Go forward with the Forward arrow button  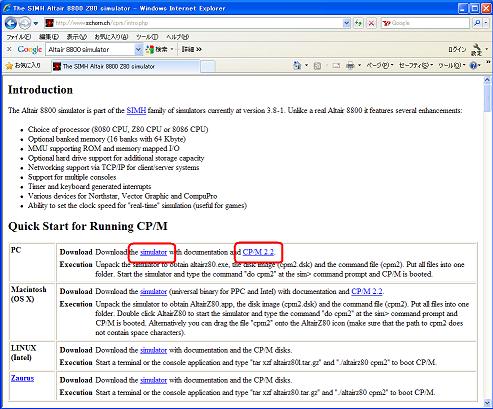[x=24, y=23]
